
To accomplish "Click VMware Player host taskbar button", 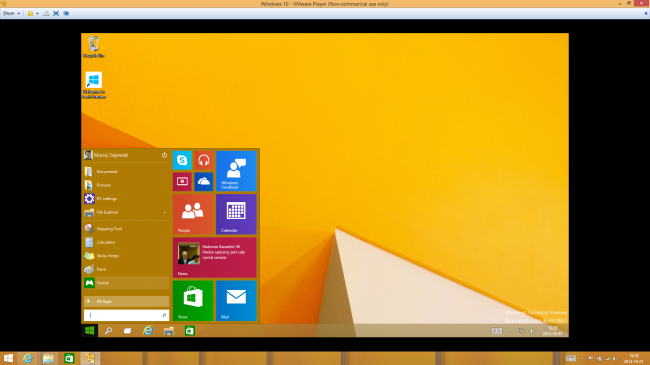I will click(90, 358).
